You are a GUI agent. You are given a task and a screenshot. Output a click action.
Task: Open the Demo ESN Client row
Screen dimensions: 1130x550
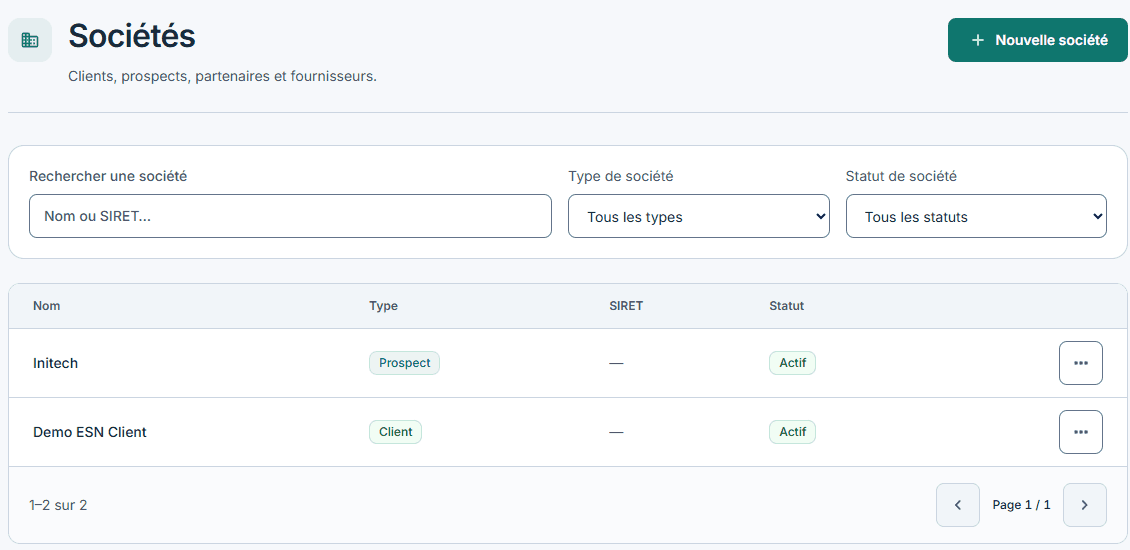(568, 432)
